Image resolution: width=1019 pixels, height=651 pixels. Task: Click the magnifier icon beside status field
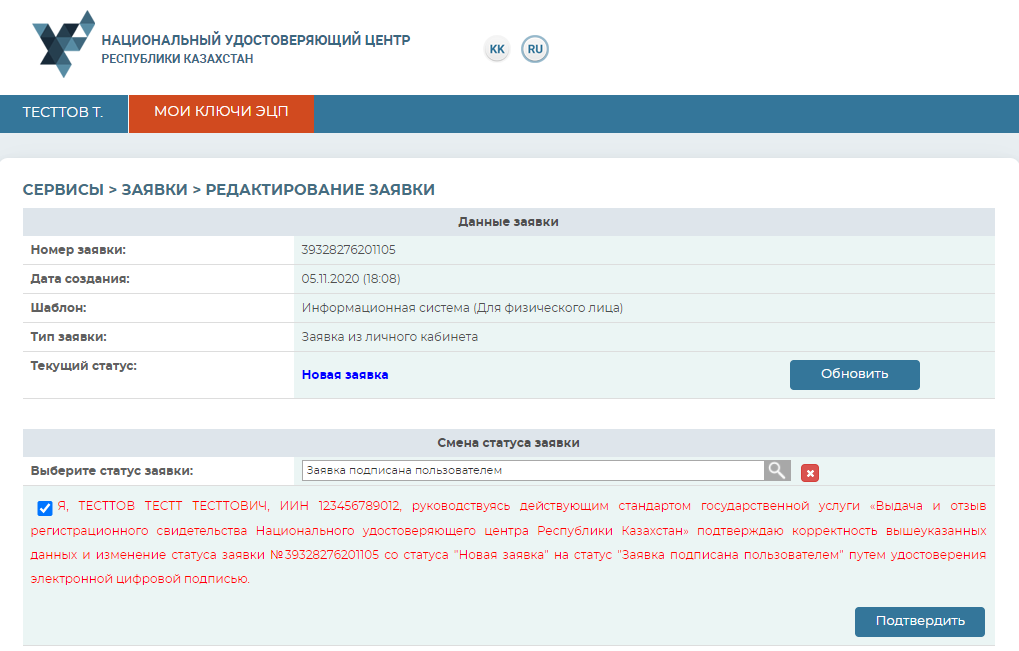click(x=777, y=471)
